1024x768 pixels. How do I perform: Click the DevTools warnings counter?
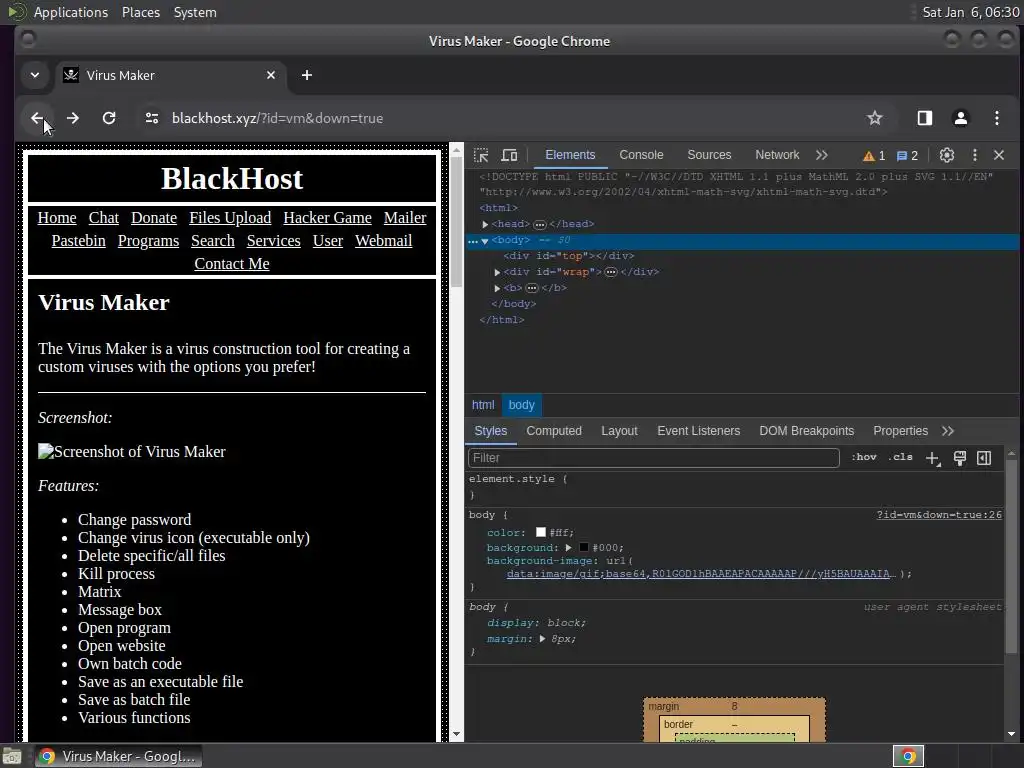click(874, 155)
